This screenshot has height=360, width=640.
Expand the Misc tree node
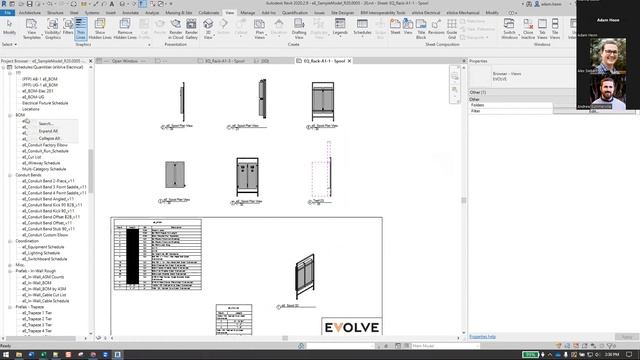coord(10,265)
